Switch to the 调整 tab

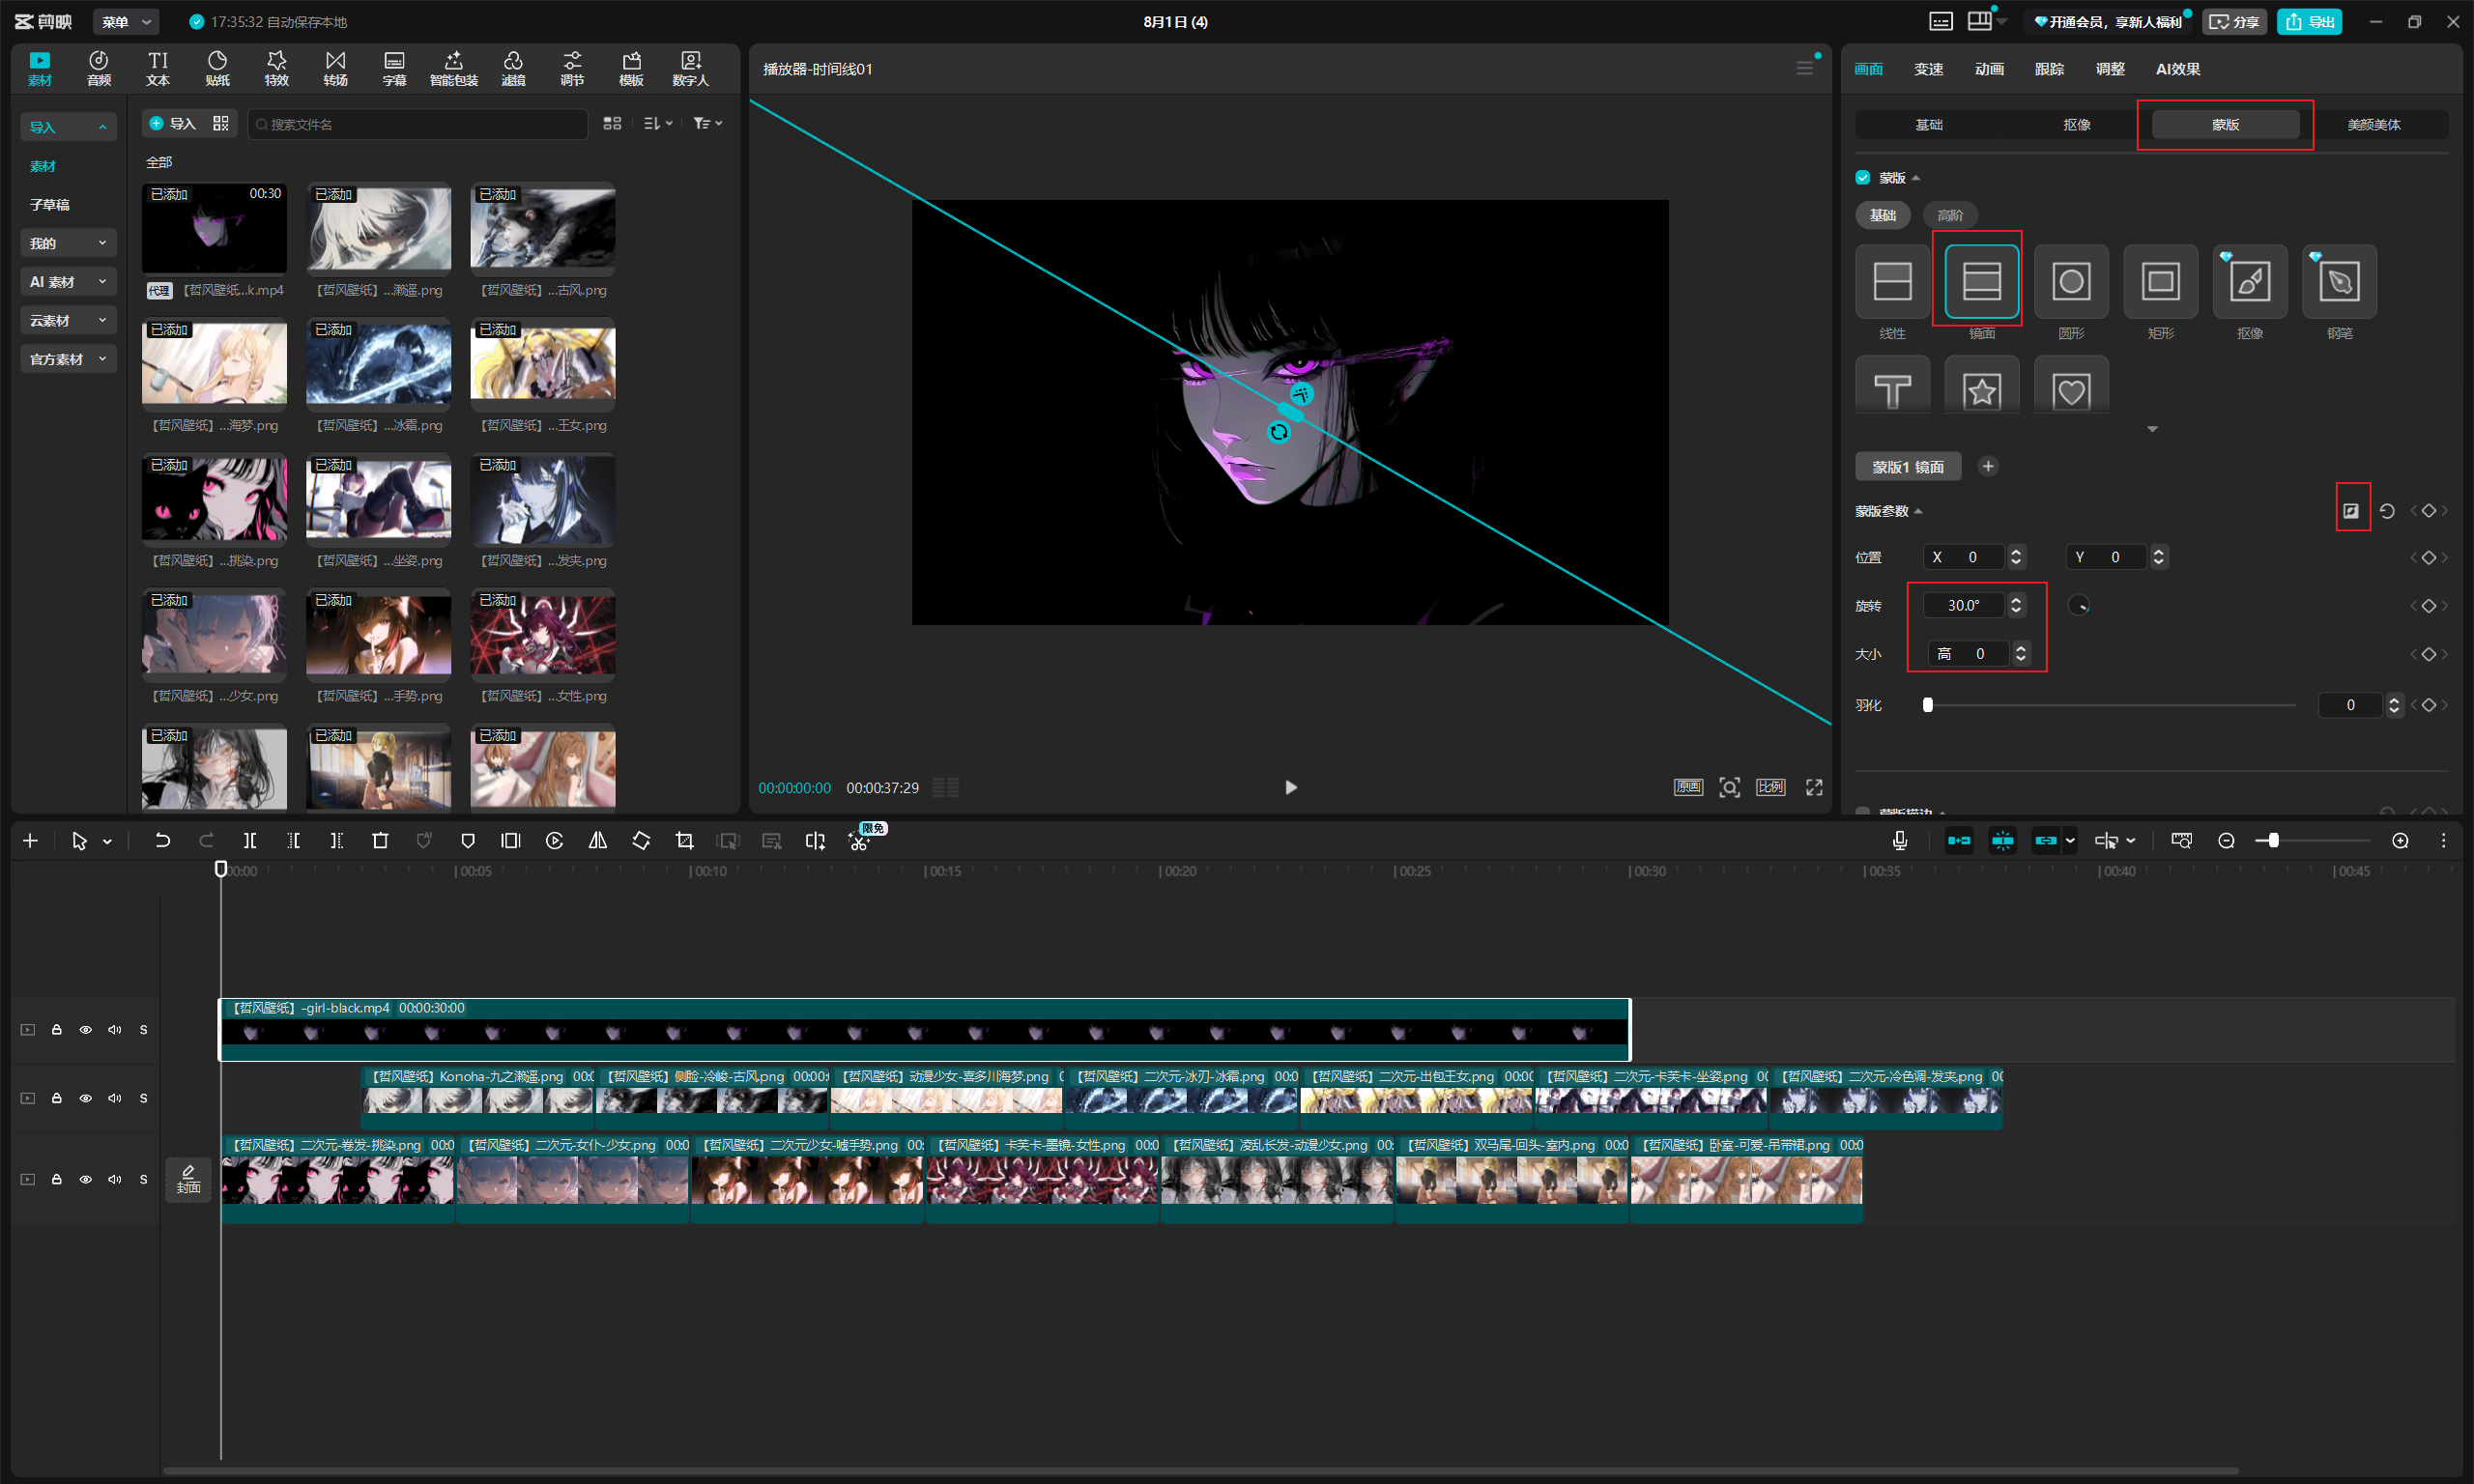coord(2110,69)
